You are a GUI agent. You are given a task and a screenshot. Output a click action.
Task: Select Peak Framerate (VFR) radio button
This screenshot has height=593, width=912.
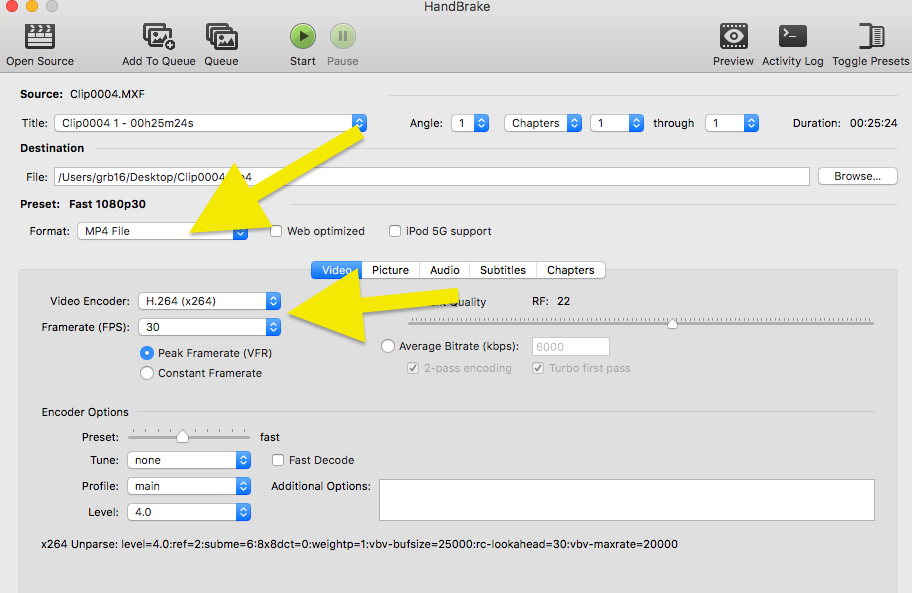[x=147, y=353]
